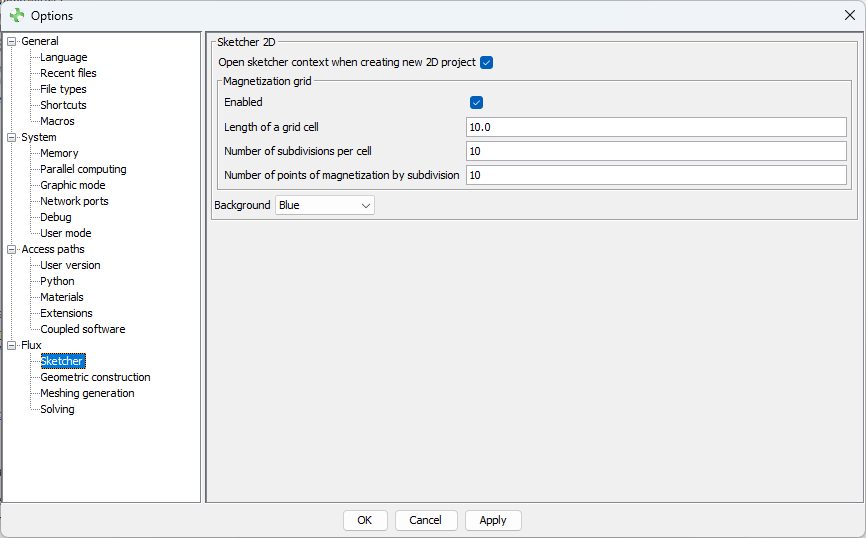
Task: Go to the Python access path settings
Action: click(x=57, y=281)
